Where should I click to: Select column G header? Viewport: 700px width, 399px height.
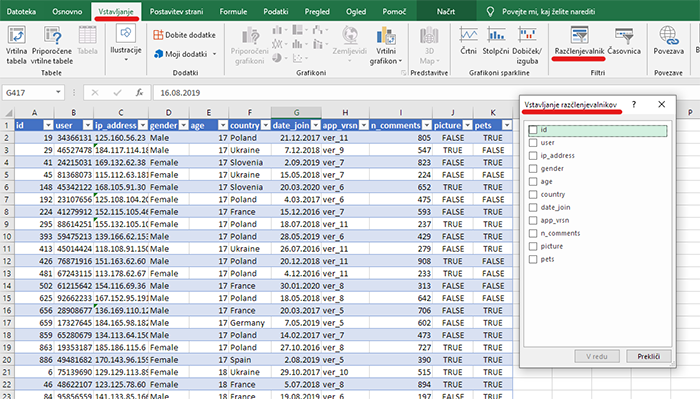[296, 112]
